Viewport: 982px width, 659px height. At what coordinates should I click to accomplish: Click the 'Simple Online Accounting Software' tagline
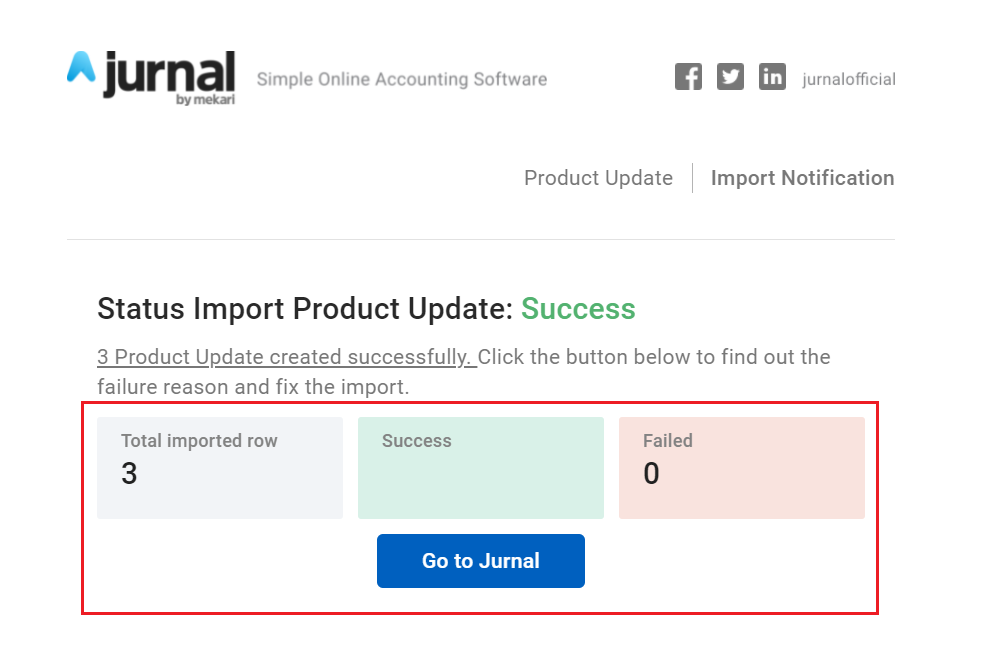pos(401,80)
